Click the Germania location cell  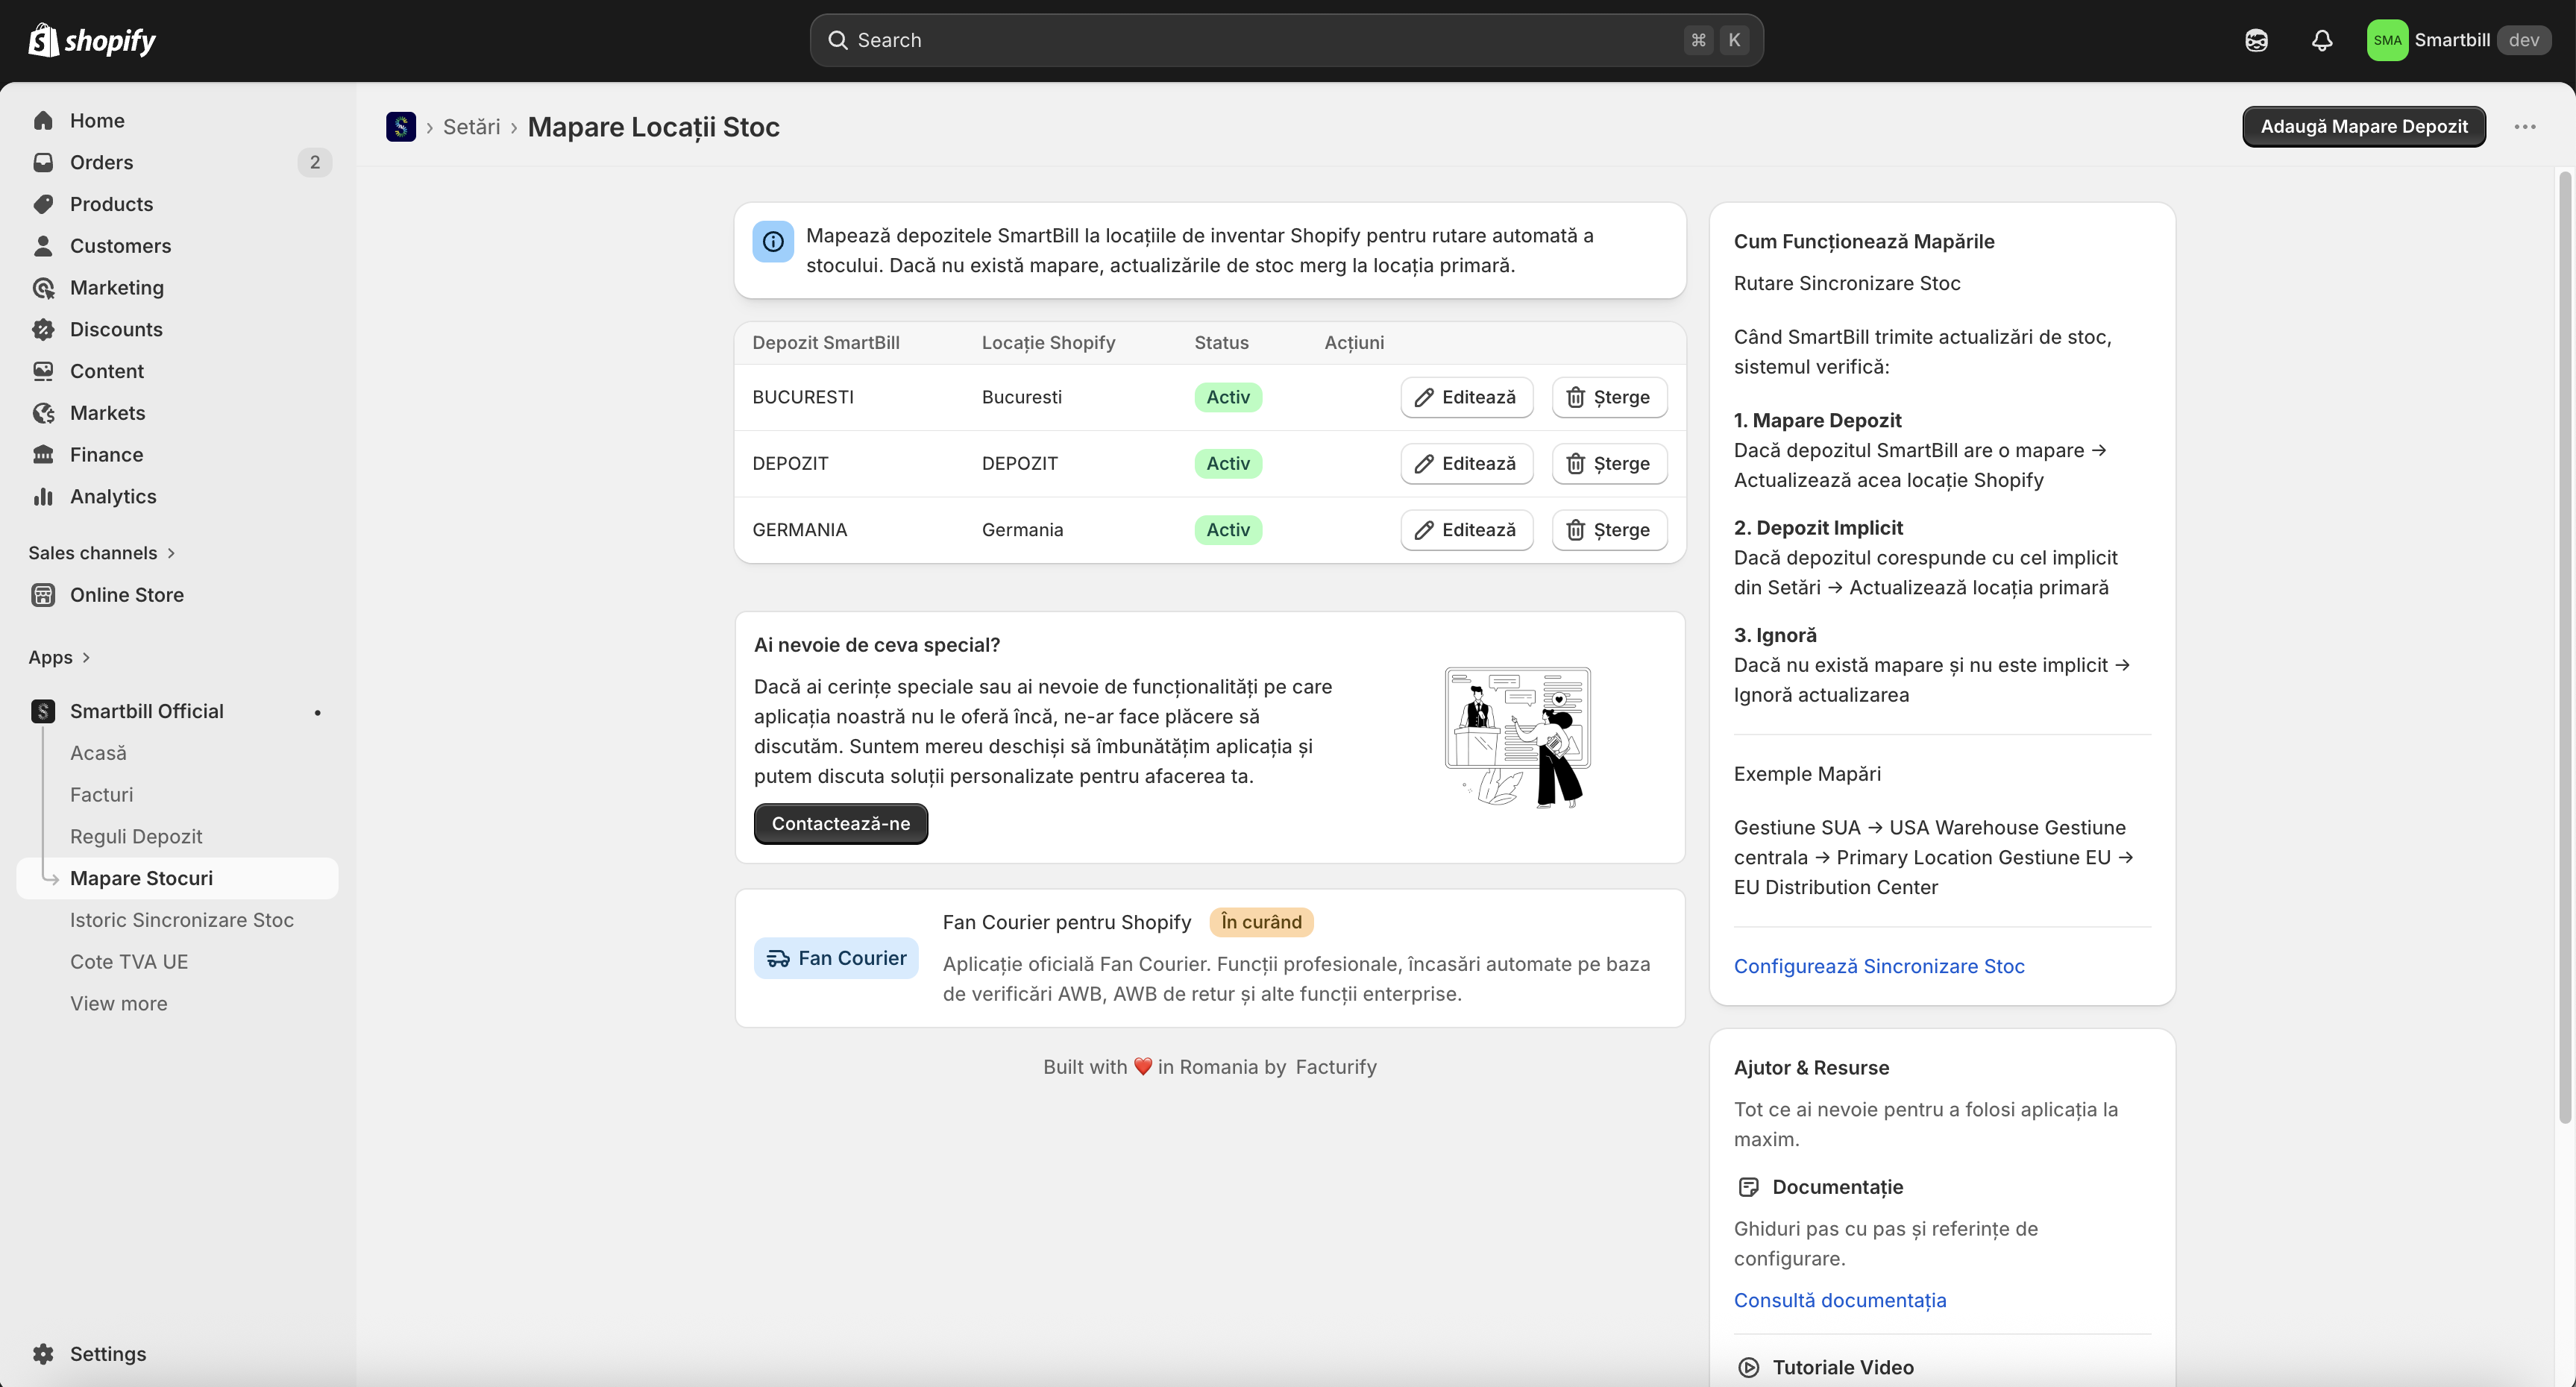tap(1022, 530)
